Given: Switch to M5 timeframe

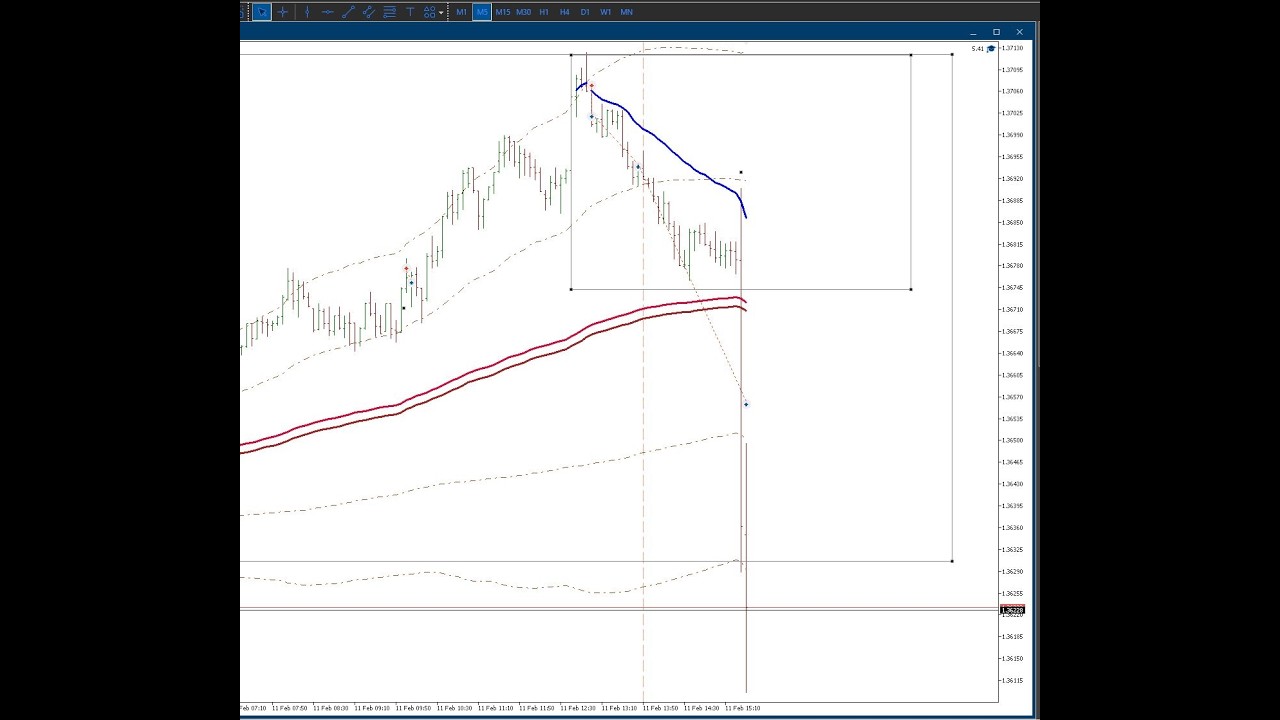Looking at the screenshot, I should pyautogui.click(x=482, y=12).
